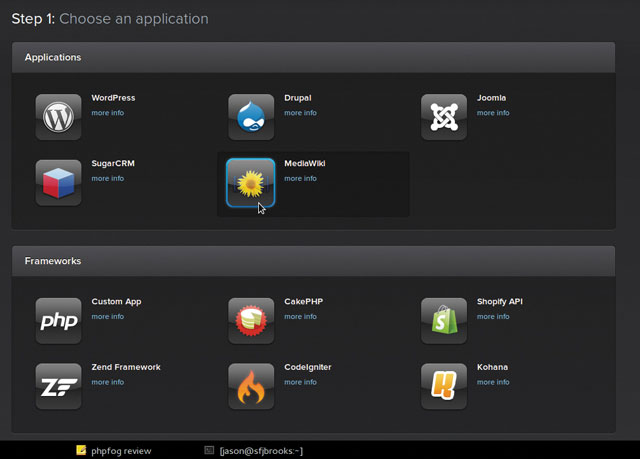Open more info for CakePHP
The width and height of the screenshot is (640, 459).
(x=300, y=316)
